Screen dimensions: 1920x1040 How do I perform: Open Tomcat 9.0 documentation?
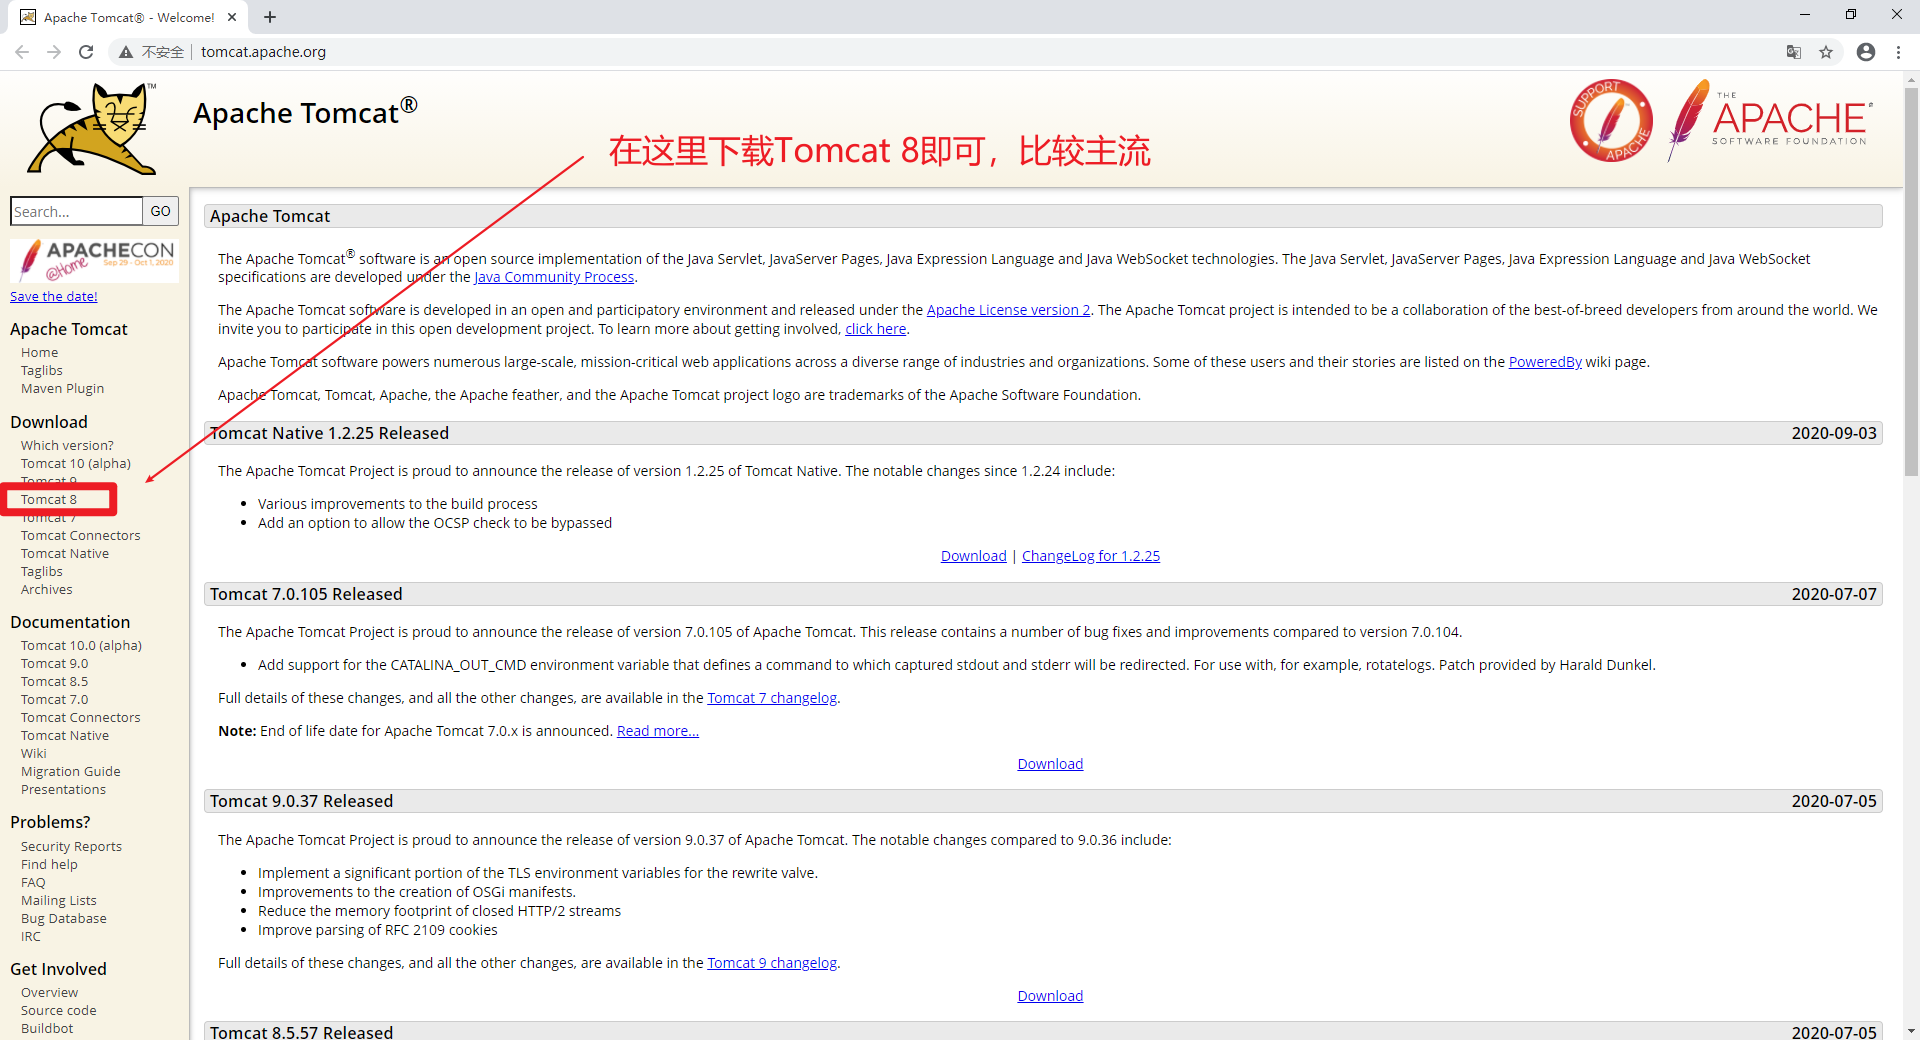(x=54, y=663)
